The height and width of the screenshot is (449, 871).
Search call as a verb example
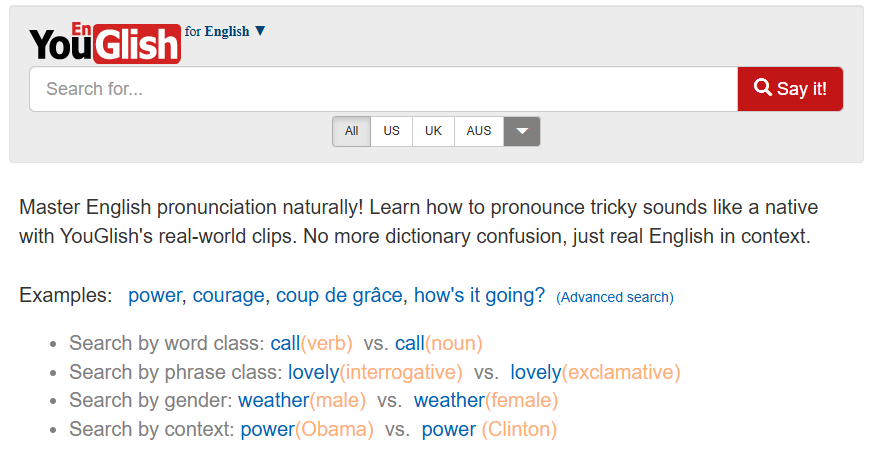point(311,344)
